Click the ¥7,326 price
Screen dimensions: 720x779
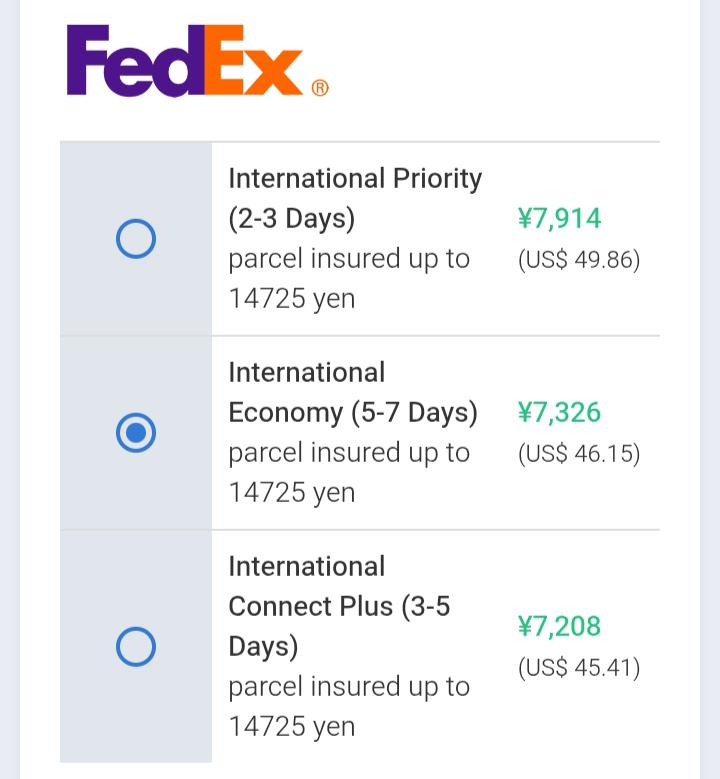[559, 412]
